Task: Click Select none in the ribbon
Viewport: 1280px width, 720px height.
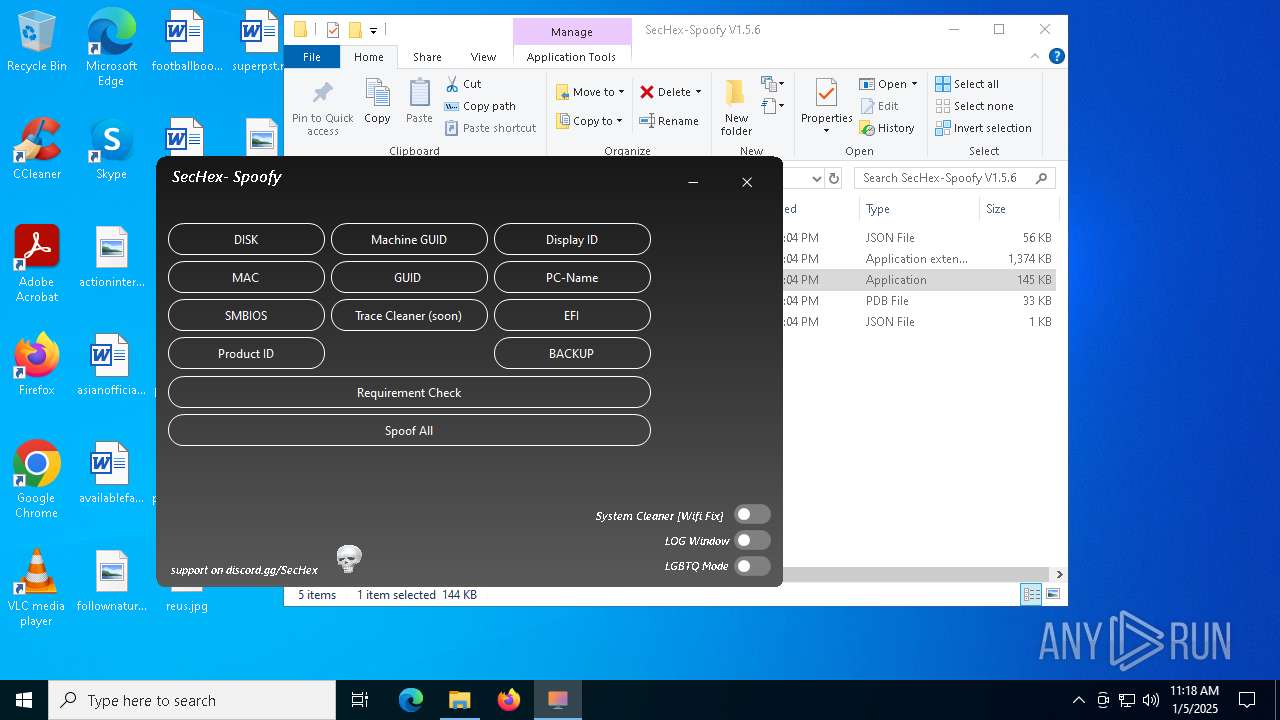Action: 974,106
